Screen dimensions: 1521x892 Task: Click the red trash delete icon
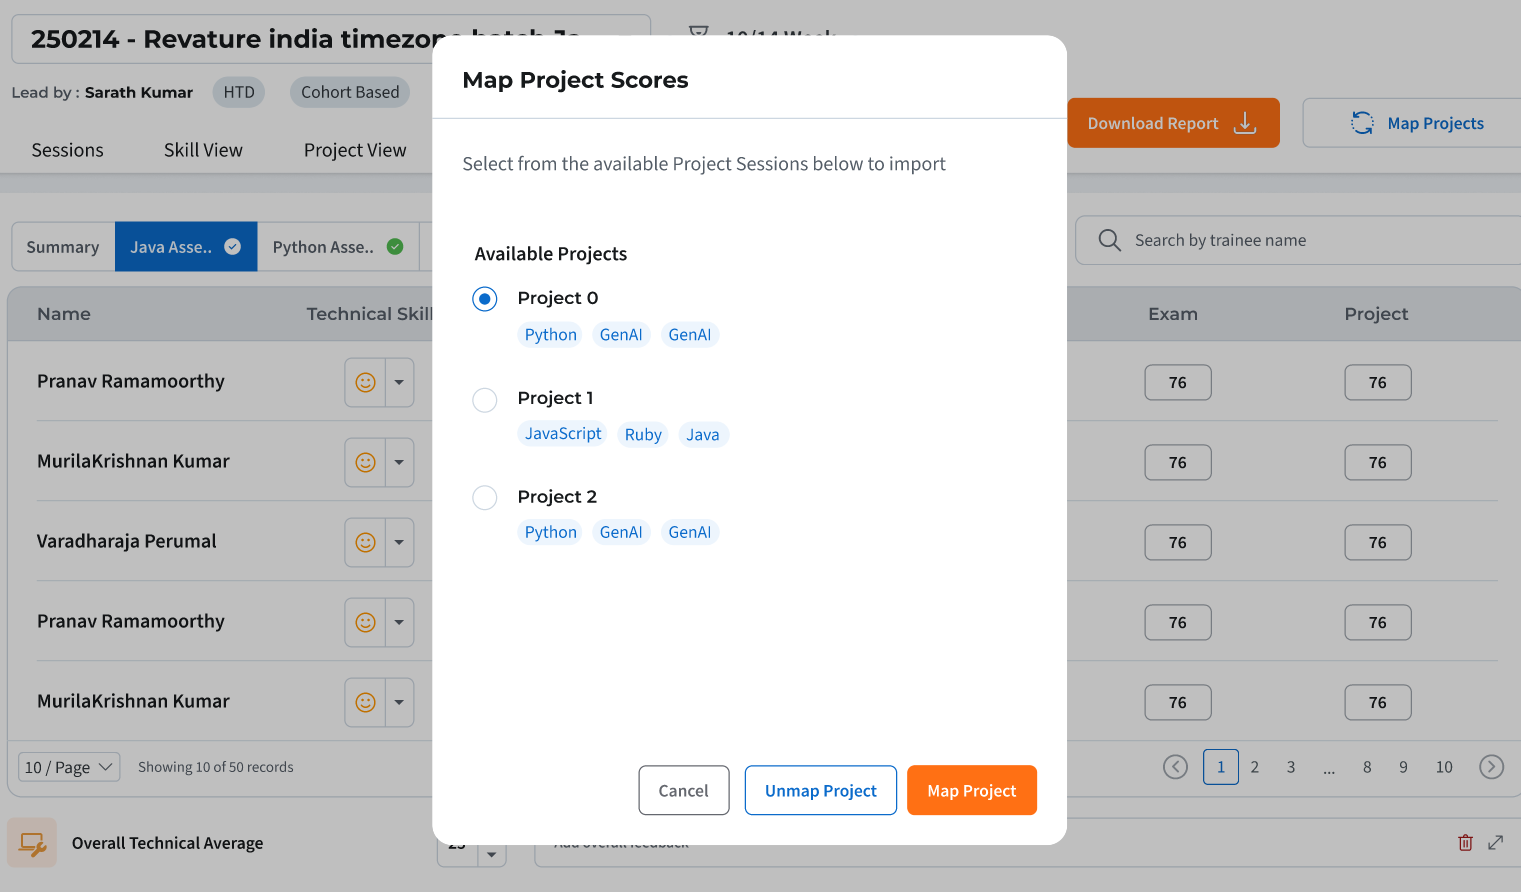pos(1465,843)
